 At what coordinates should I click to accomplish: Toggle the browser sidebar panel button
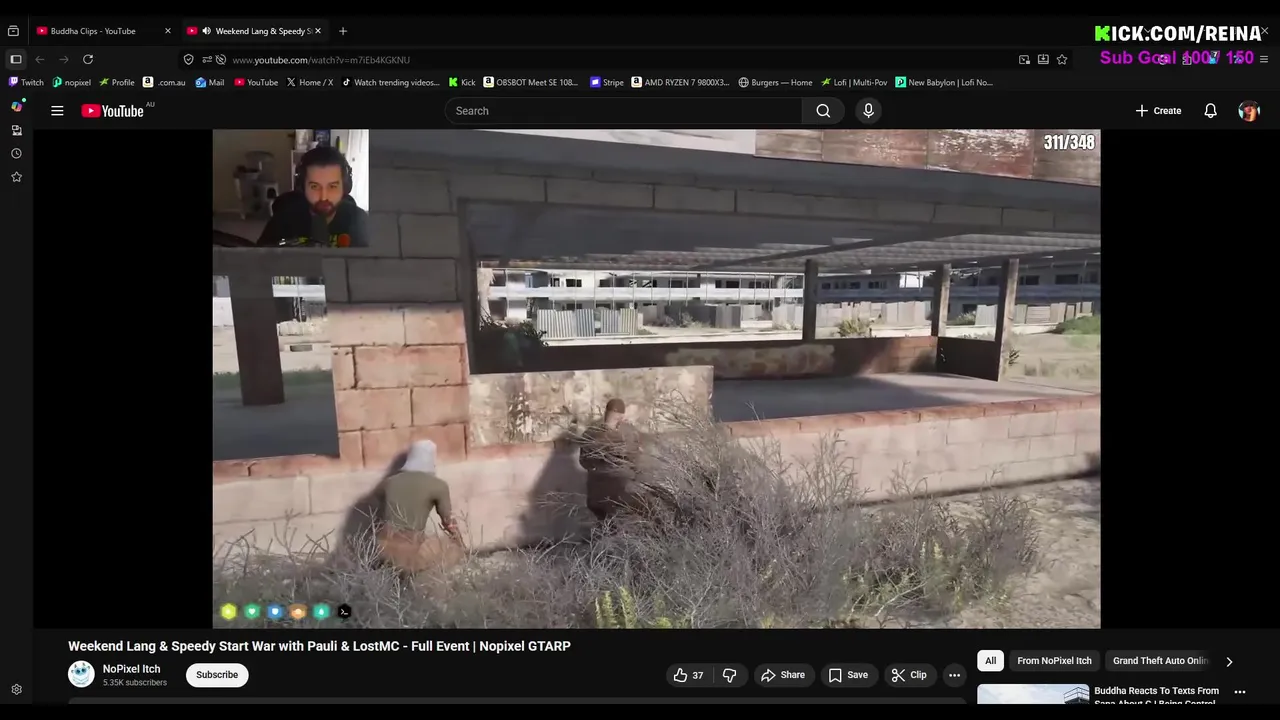[x=16, y=60]
